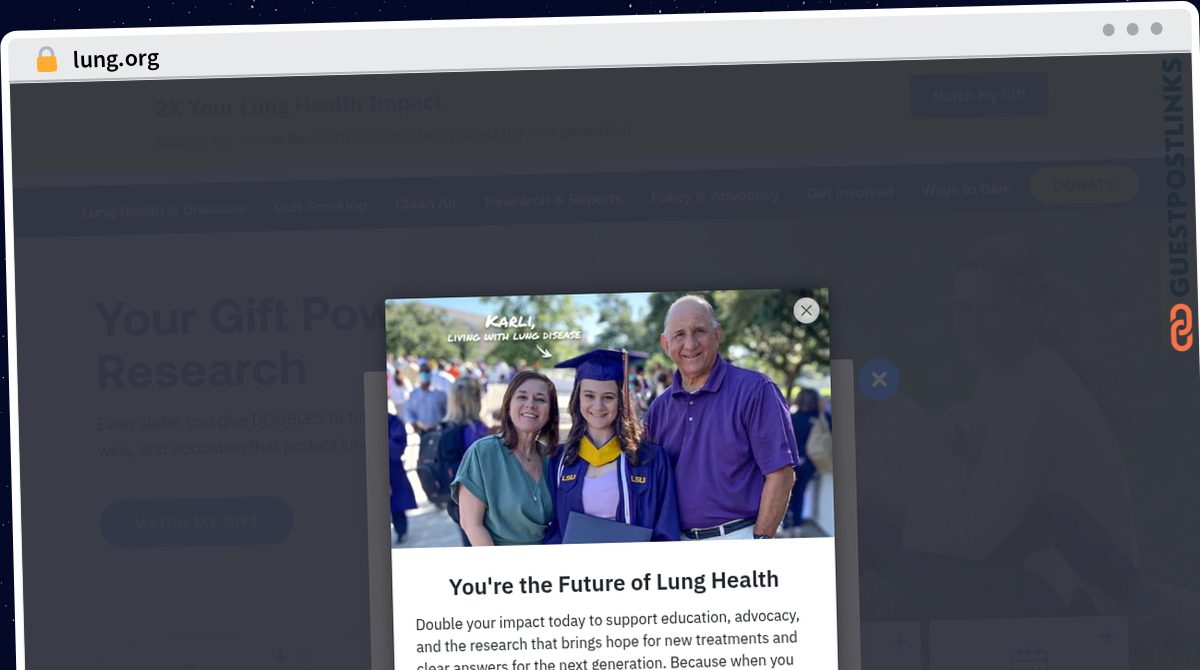Click the padlock icon beside lung.org
This screenshot has height=670, width=1200.
tap(47, 60)
